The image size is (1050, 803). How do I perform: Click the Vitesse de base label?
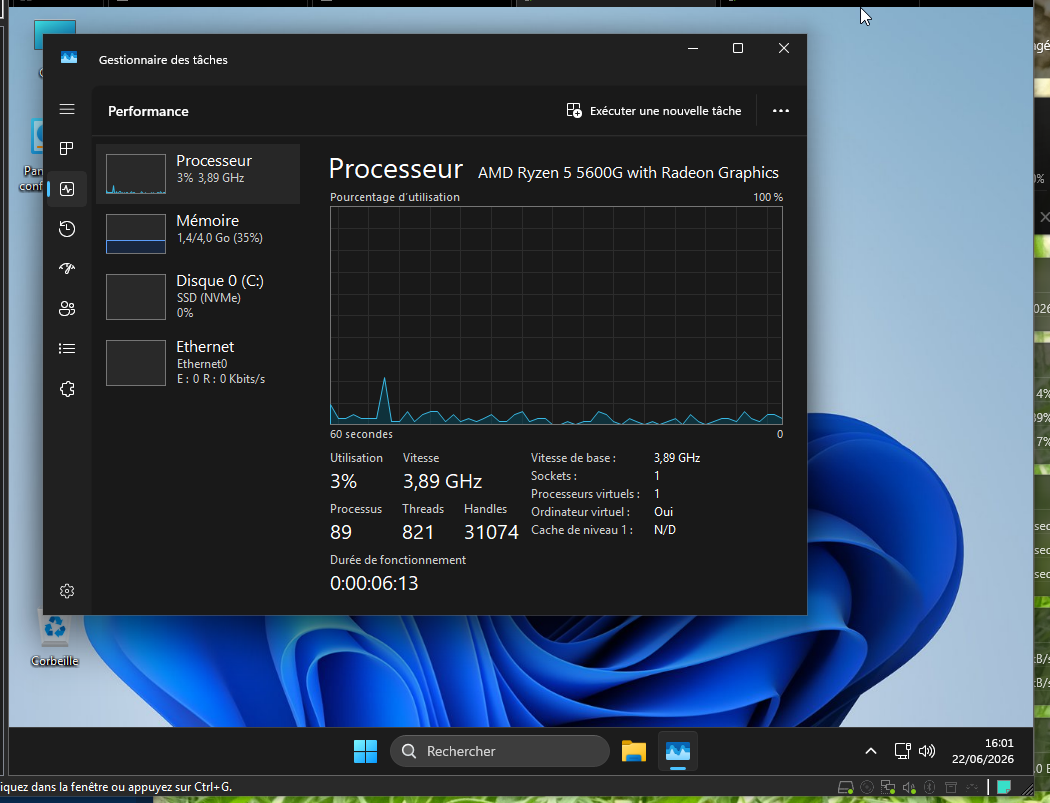[x=573, y=458]
